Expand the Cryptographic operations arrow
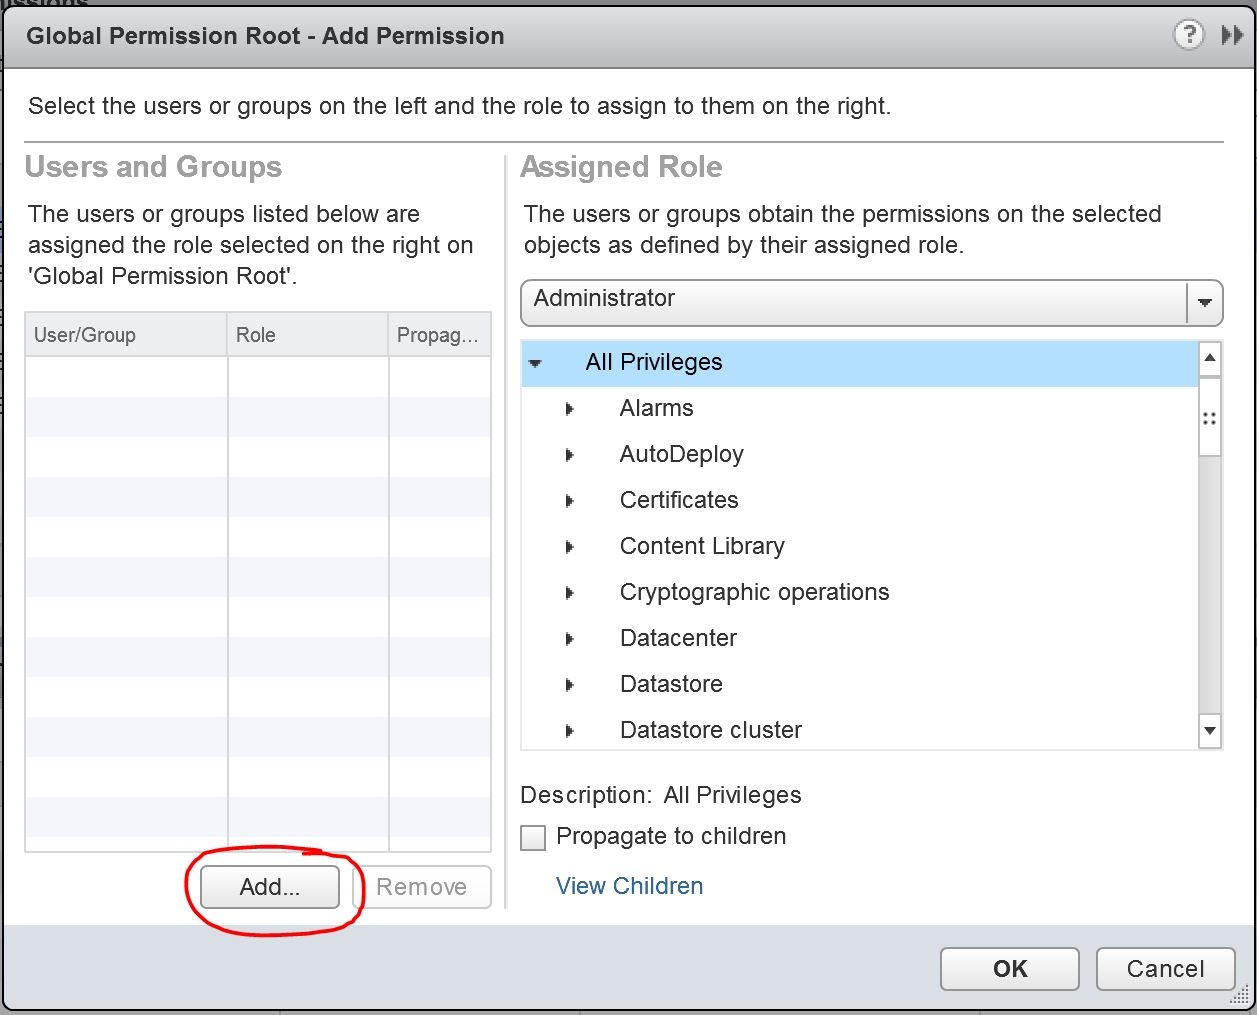This screenshot has width=1257, height=1015. pos(569,593)
